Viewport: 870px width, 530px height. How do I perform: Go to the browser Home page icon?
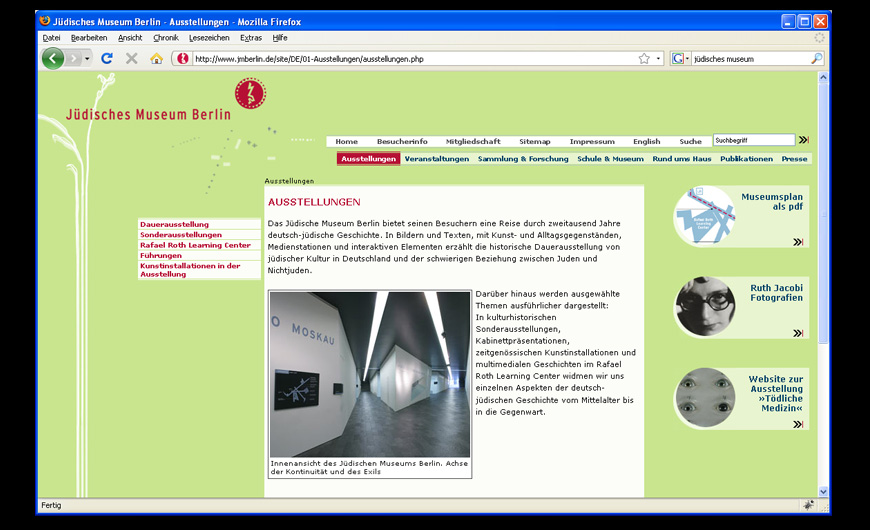pos(156,58)
